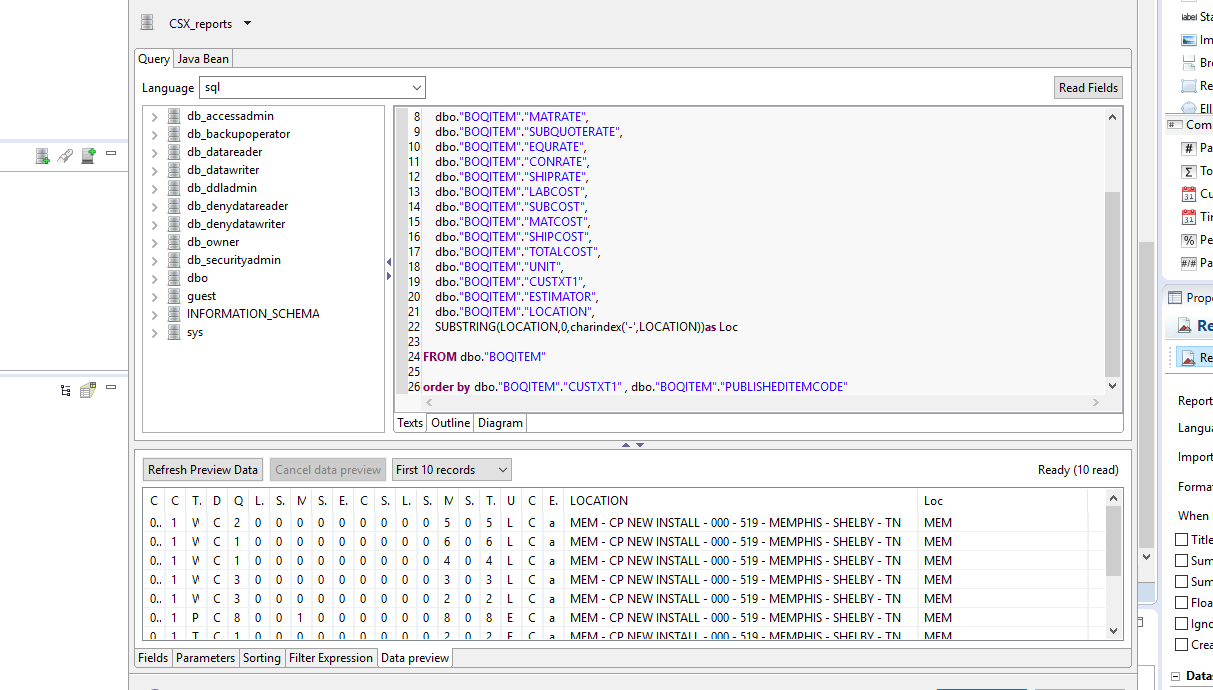Click the SQL editor horizontal scrollbar
The image size is (1213, 690).
(x=760, y=402)
